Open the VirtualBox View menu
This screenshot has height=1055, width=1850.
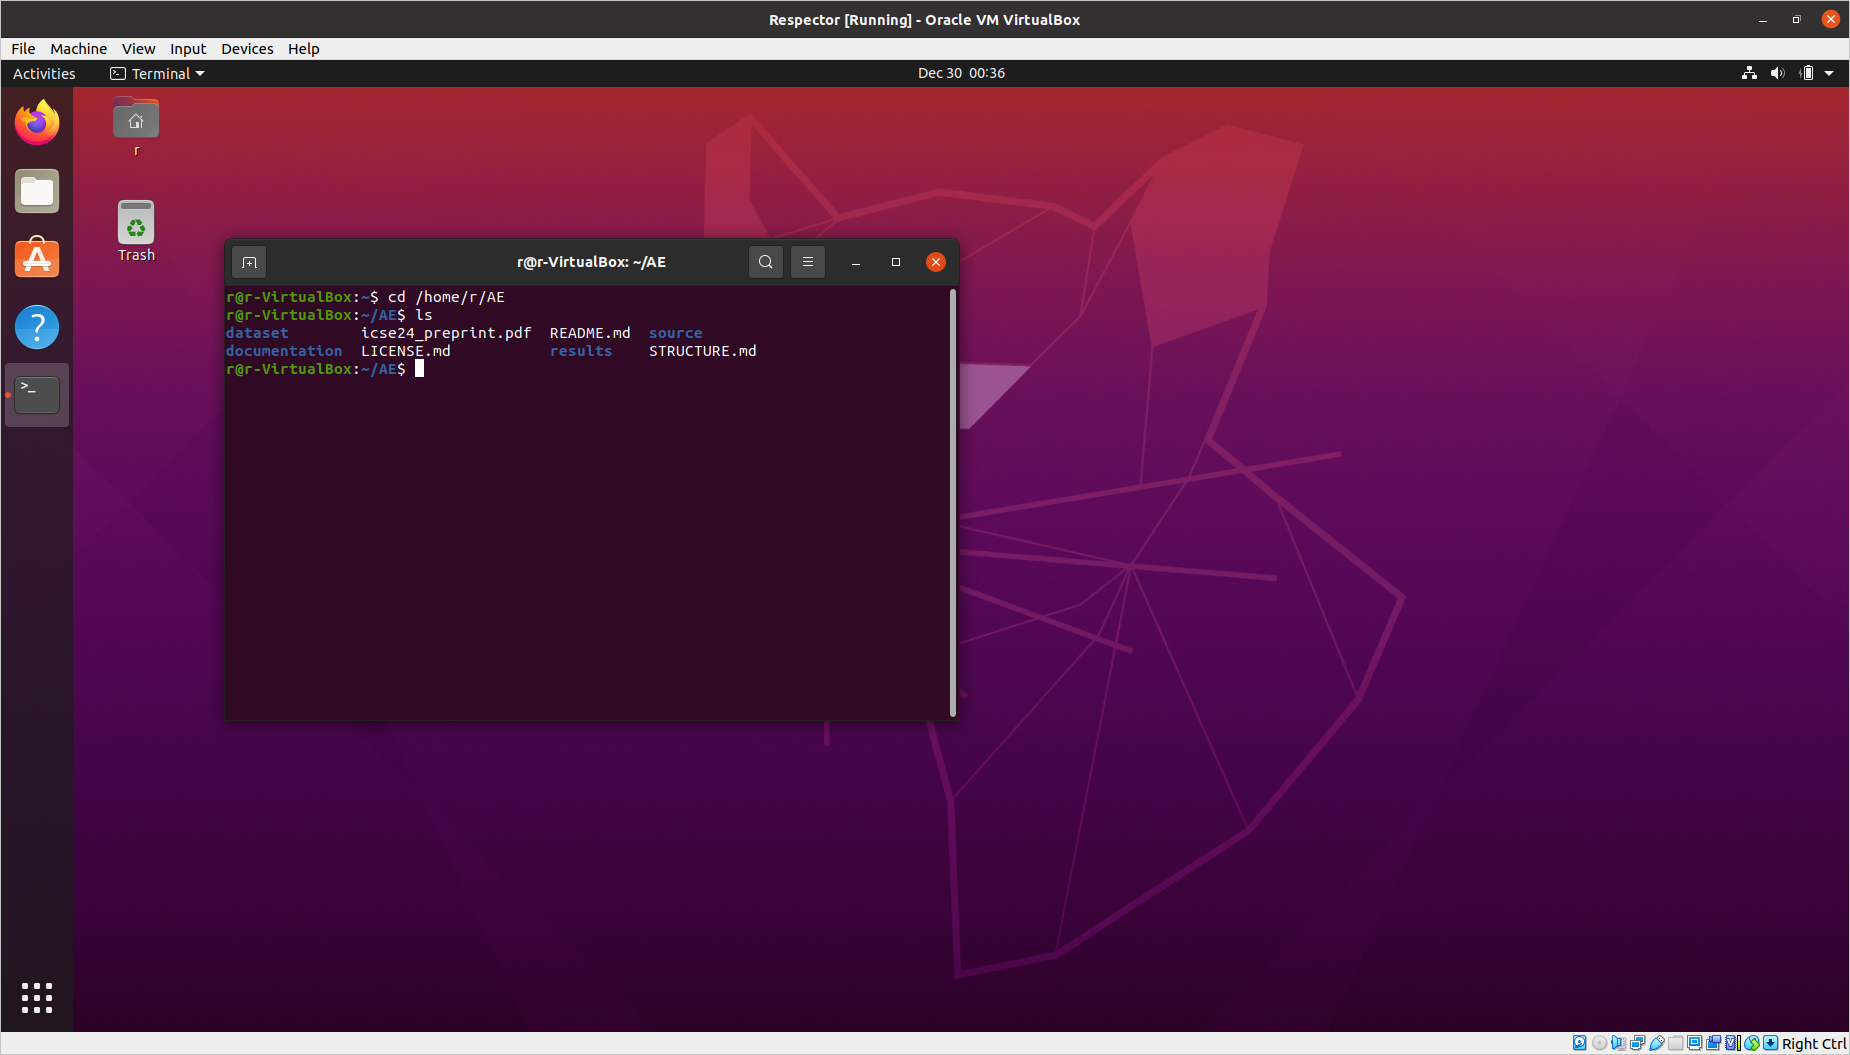click(x=138, y=48)
